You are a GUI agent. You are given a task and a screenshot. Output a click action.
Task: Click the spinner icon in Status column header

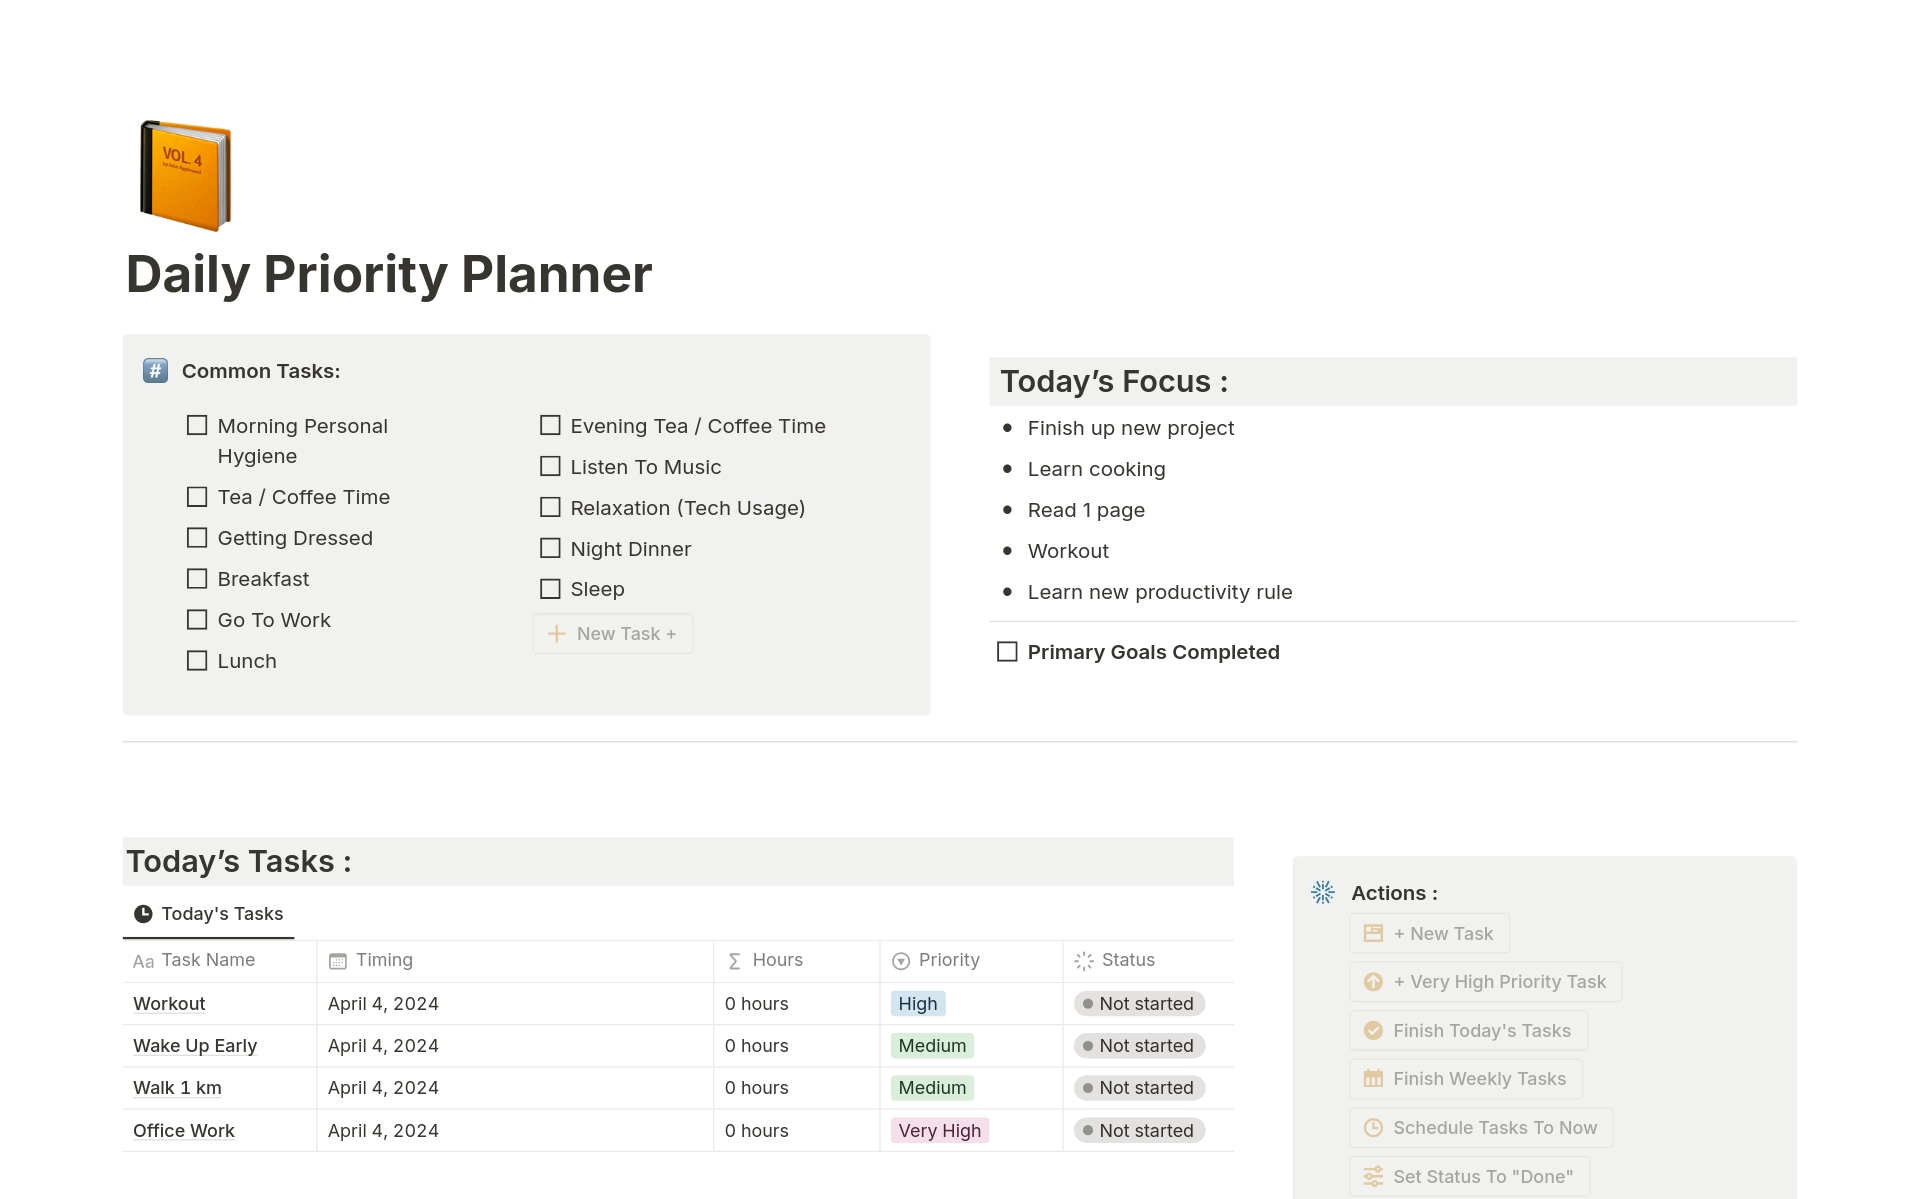(x=1083, y=961)
